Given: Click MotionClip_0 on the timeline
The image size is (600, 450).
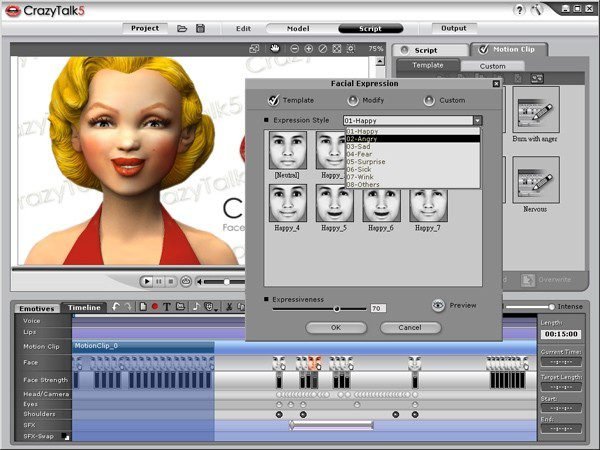Looking at the screenshot, I should 143,347.
